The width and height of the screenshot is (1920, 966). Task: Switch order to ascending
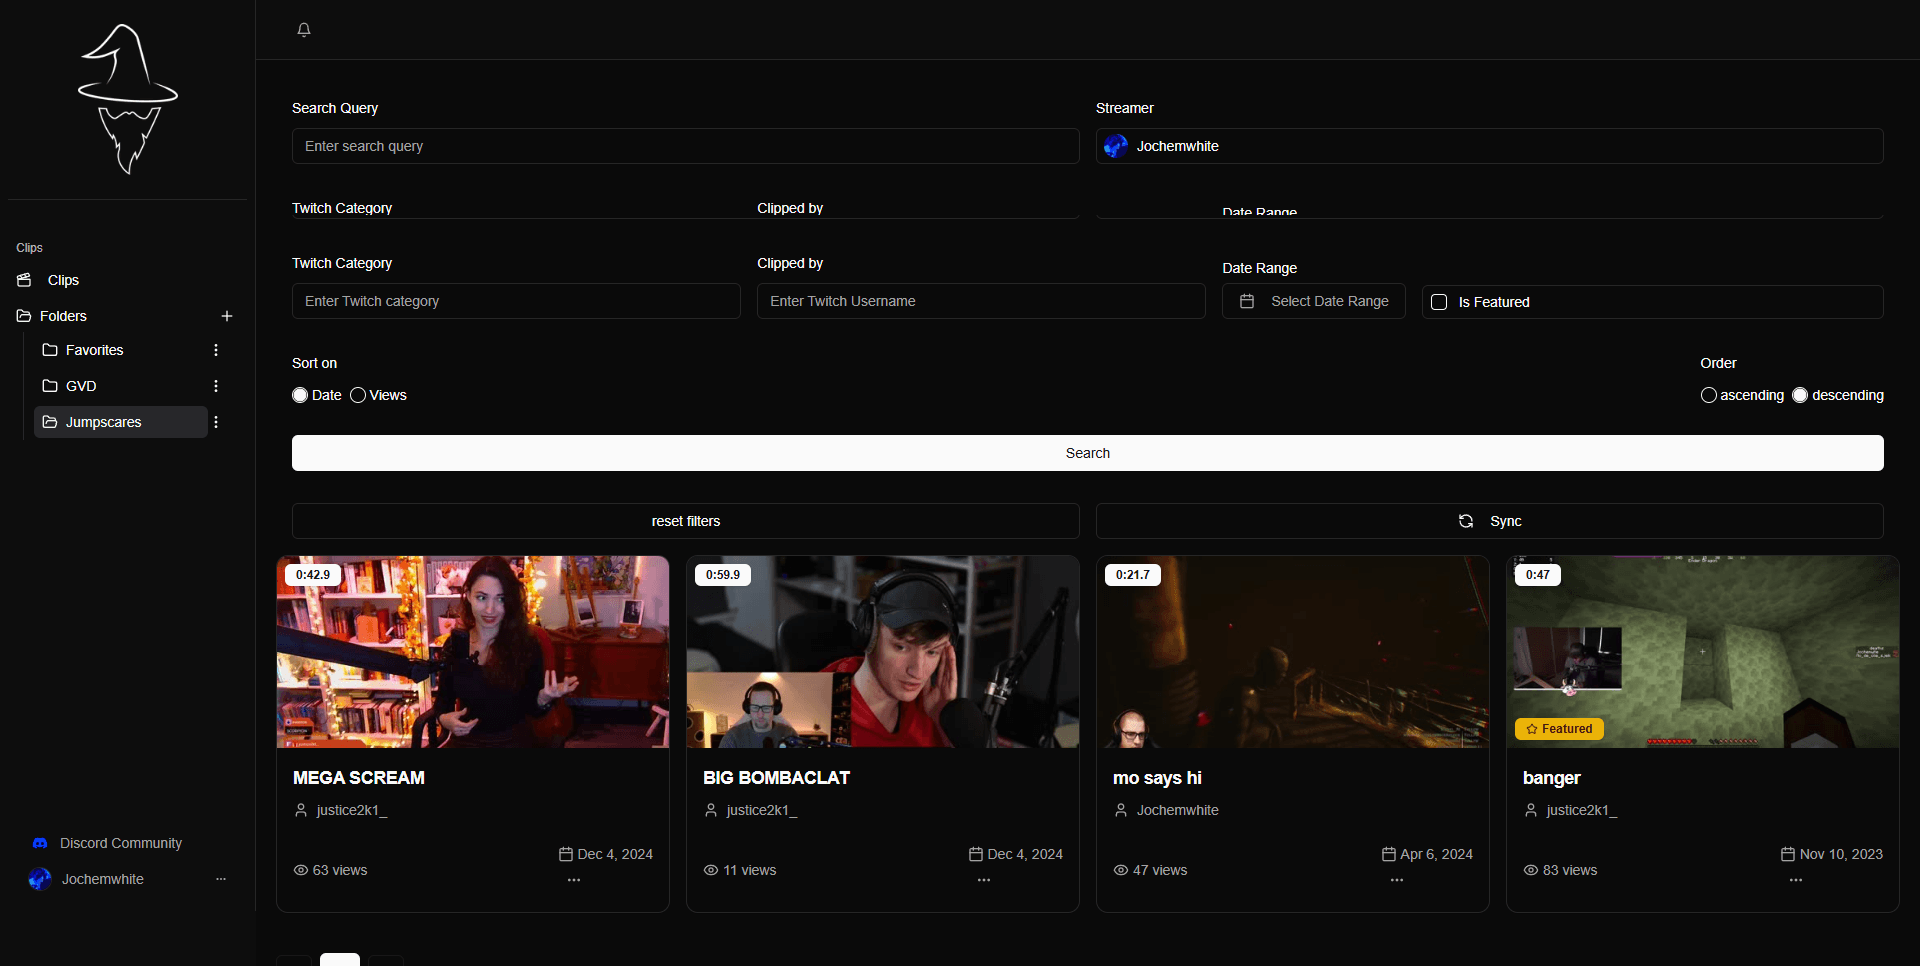click(x=1709, y=395)
